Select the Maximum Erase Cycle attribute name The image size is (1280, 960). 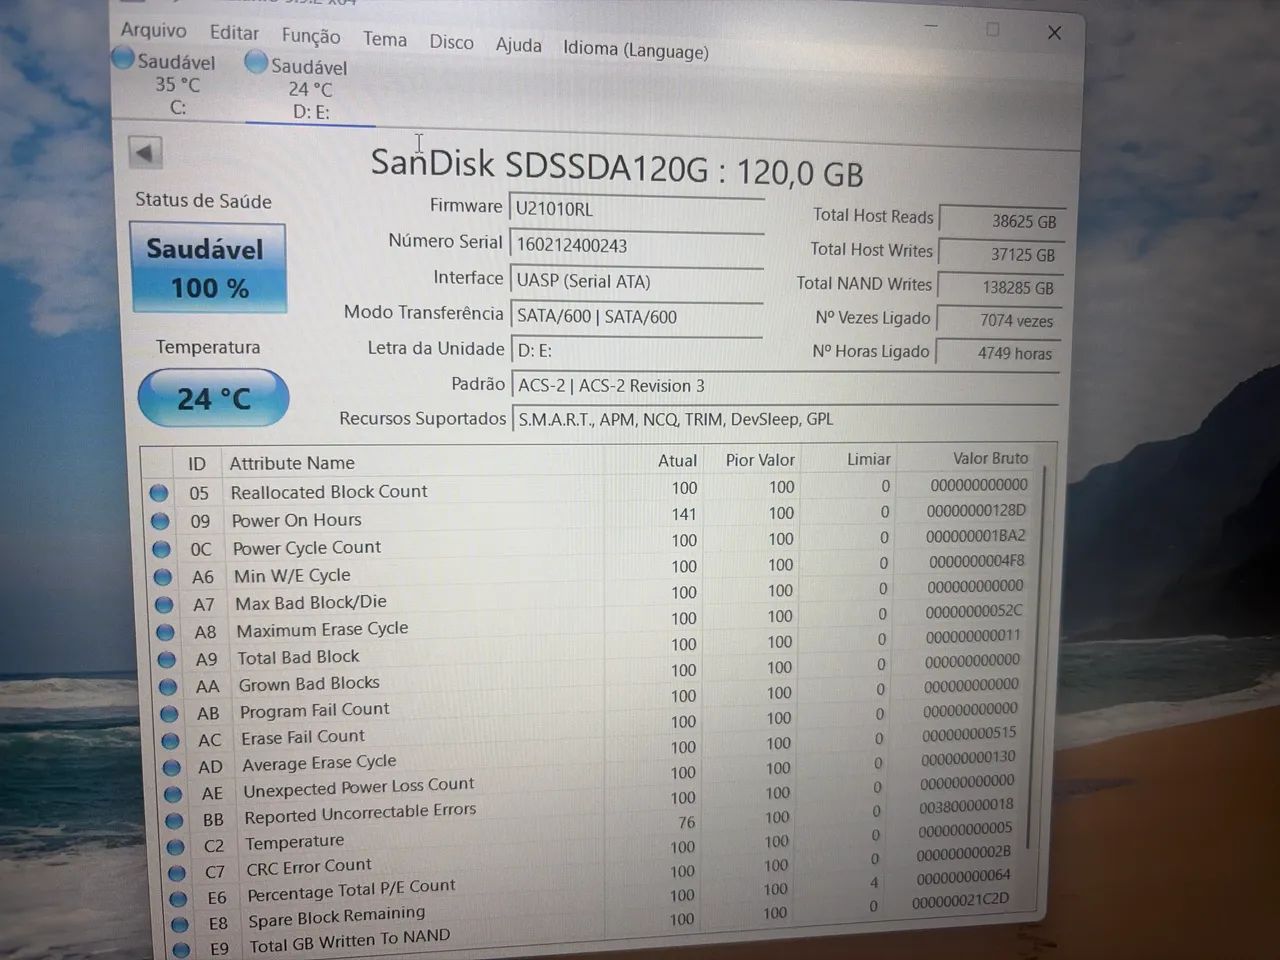coord(322,630)
